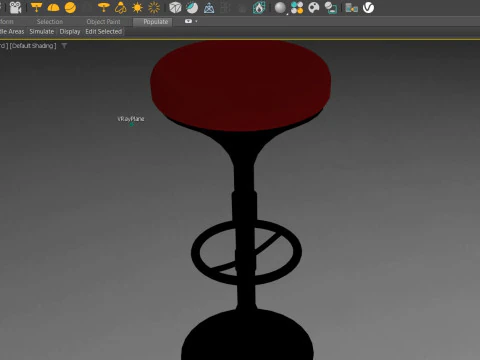The height and width of the screenshot is (360, 480).
Task: Select the V-Ray sphere light tool
Action: (x=70, y=7)
